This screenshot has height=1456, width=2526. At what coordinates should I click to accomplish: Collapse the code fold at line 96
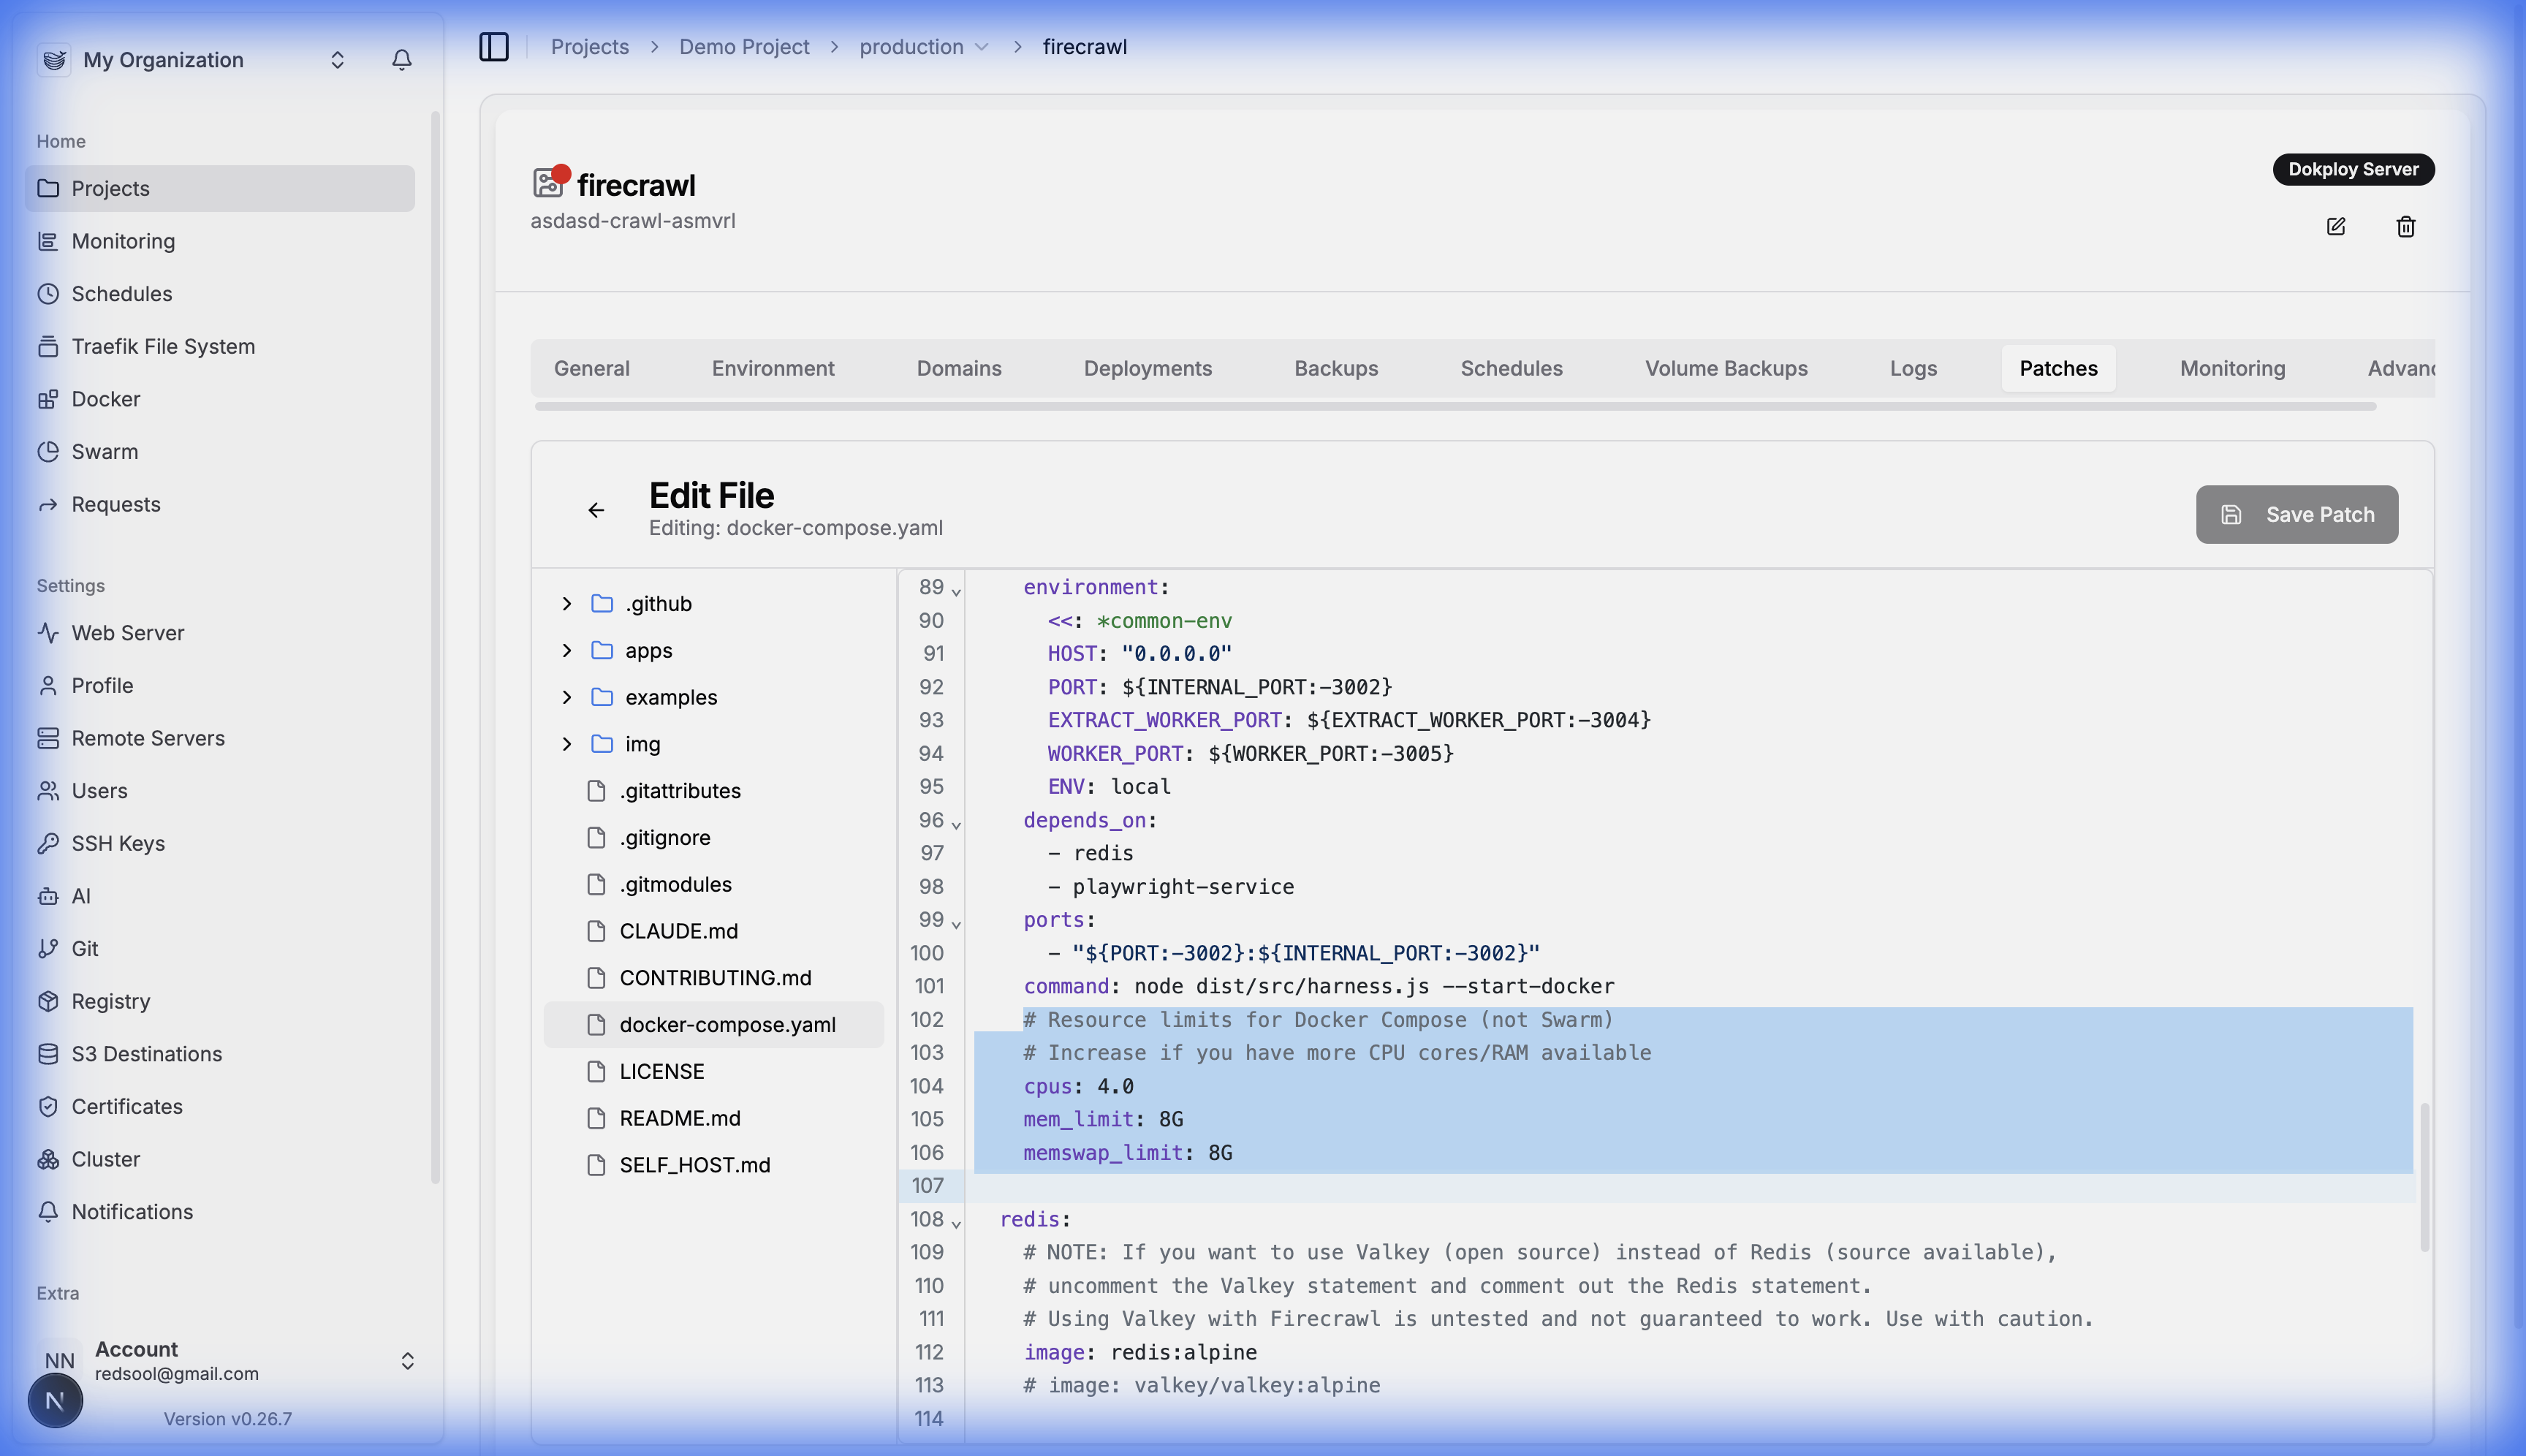[x=956, y=825]
